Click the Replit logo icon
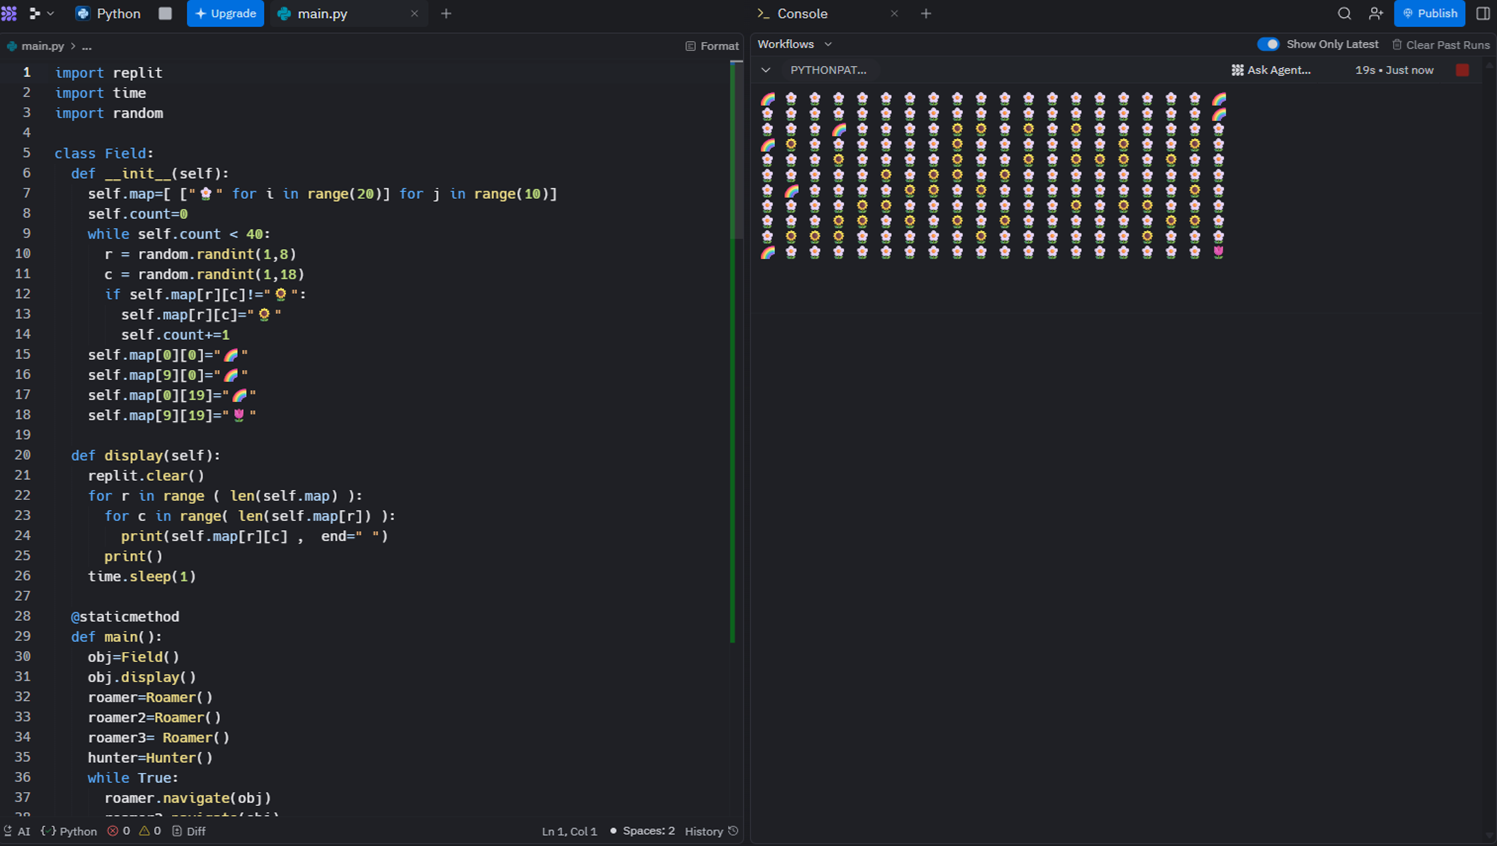Screen dimensions: 1497x846 point(10,14)
